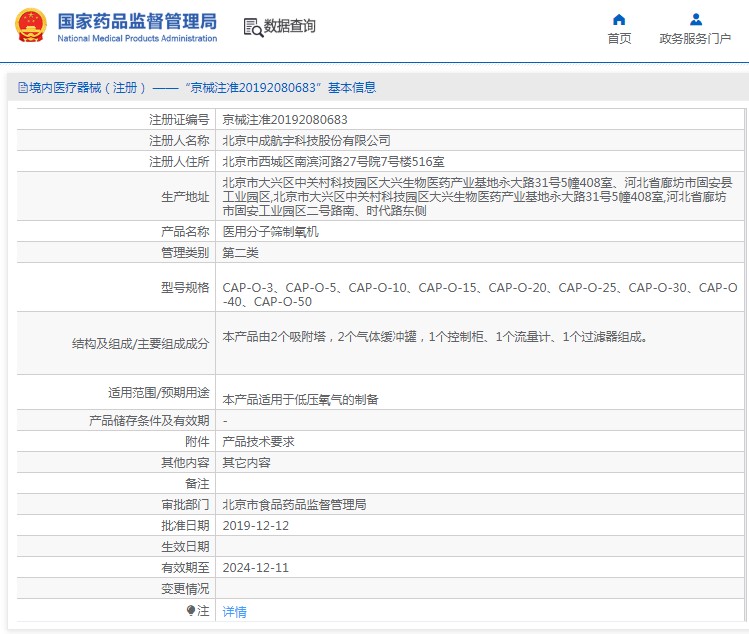Screen dimensions: 749x634
Task: Go to 首页 home page
Action: 619,38
